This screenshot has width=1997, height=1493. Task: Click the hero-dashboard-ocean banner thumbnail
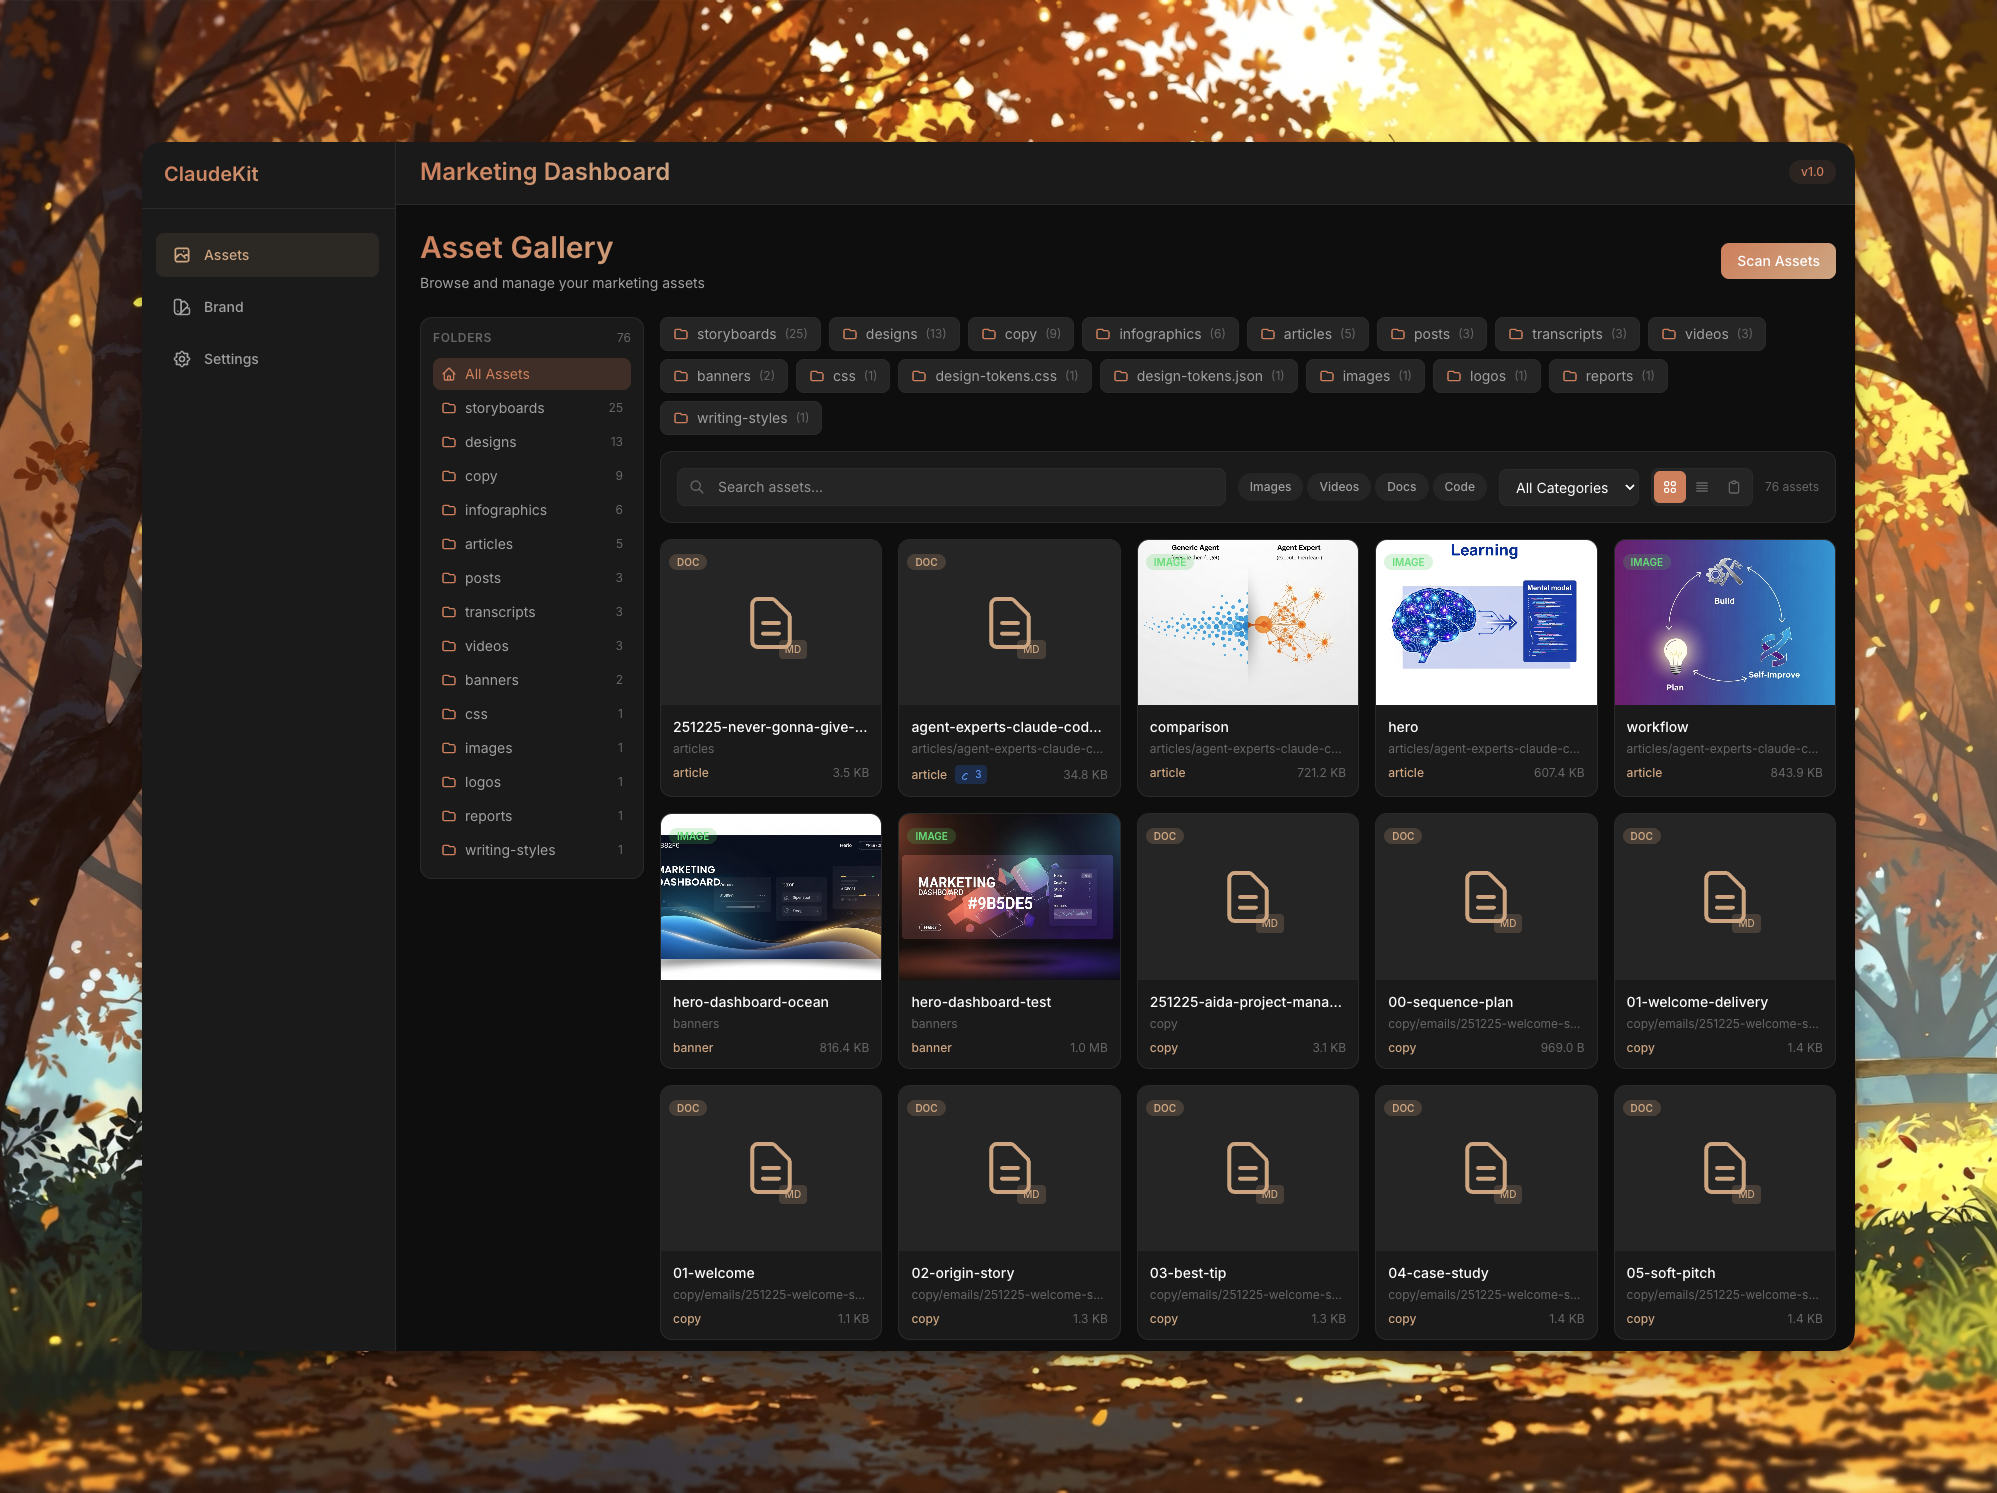(770, 897)
